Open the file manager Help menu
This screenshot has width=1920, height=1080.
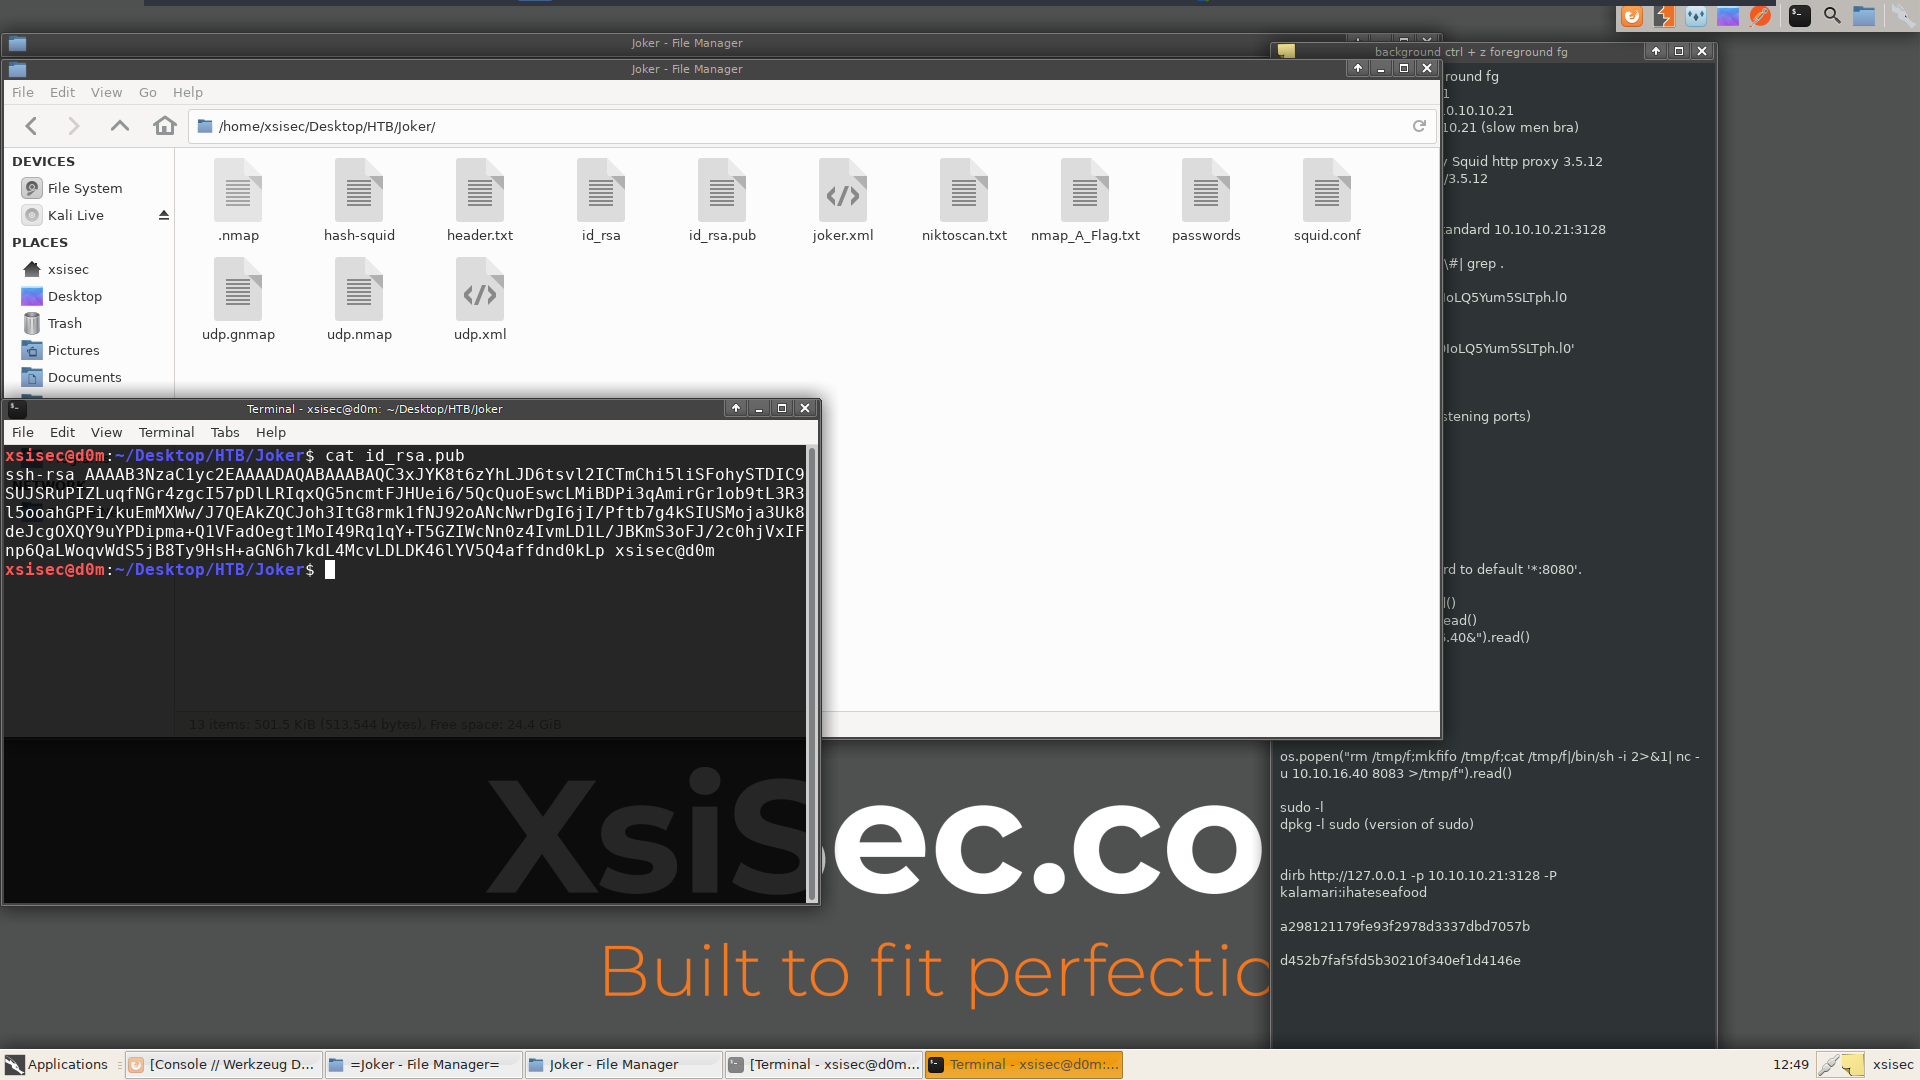pos(188,92)
